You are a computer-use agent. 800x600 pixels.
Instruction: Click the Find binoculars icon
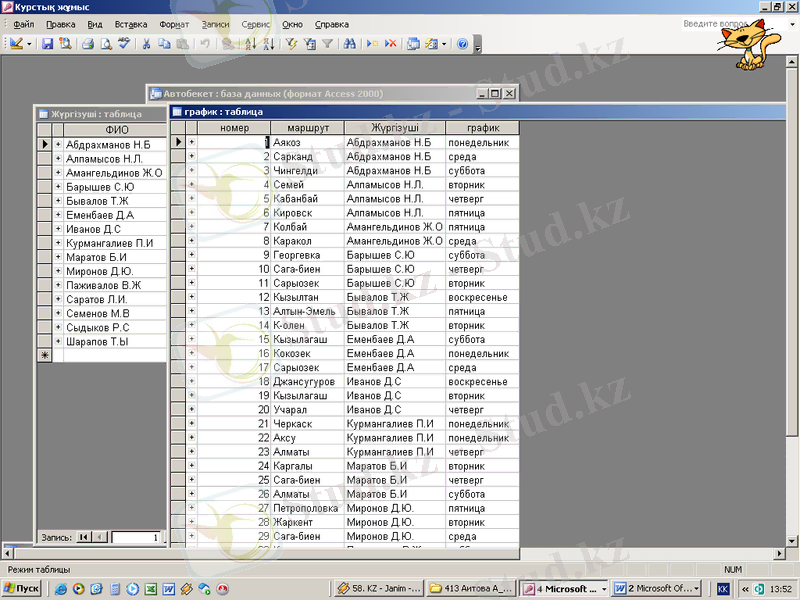(350, 44)
